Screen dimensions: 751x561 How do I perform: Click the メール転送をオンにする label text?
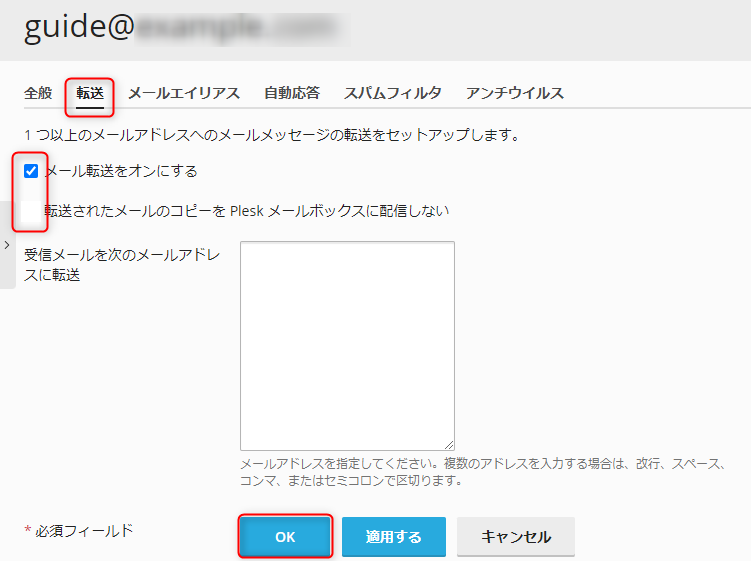tap(121, 171)
